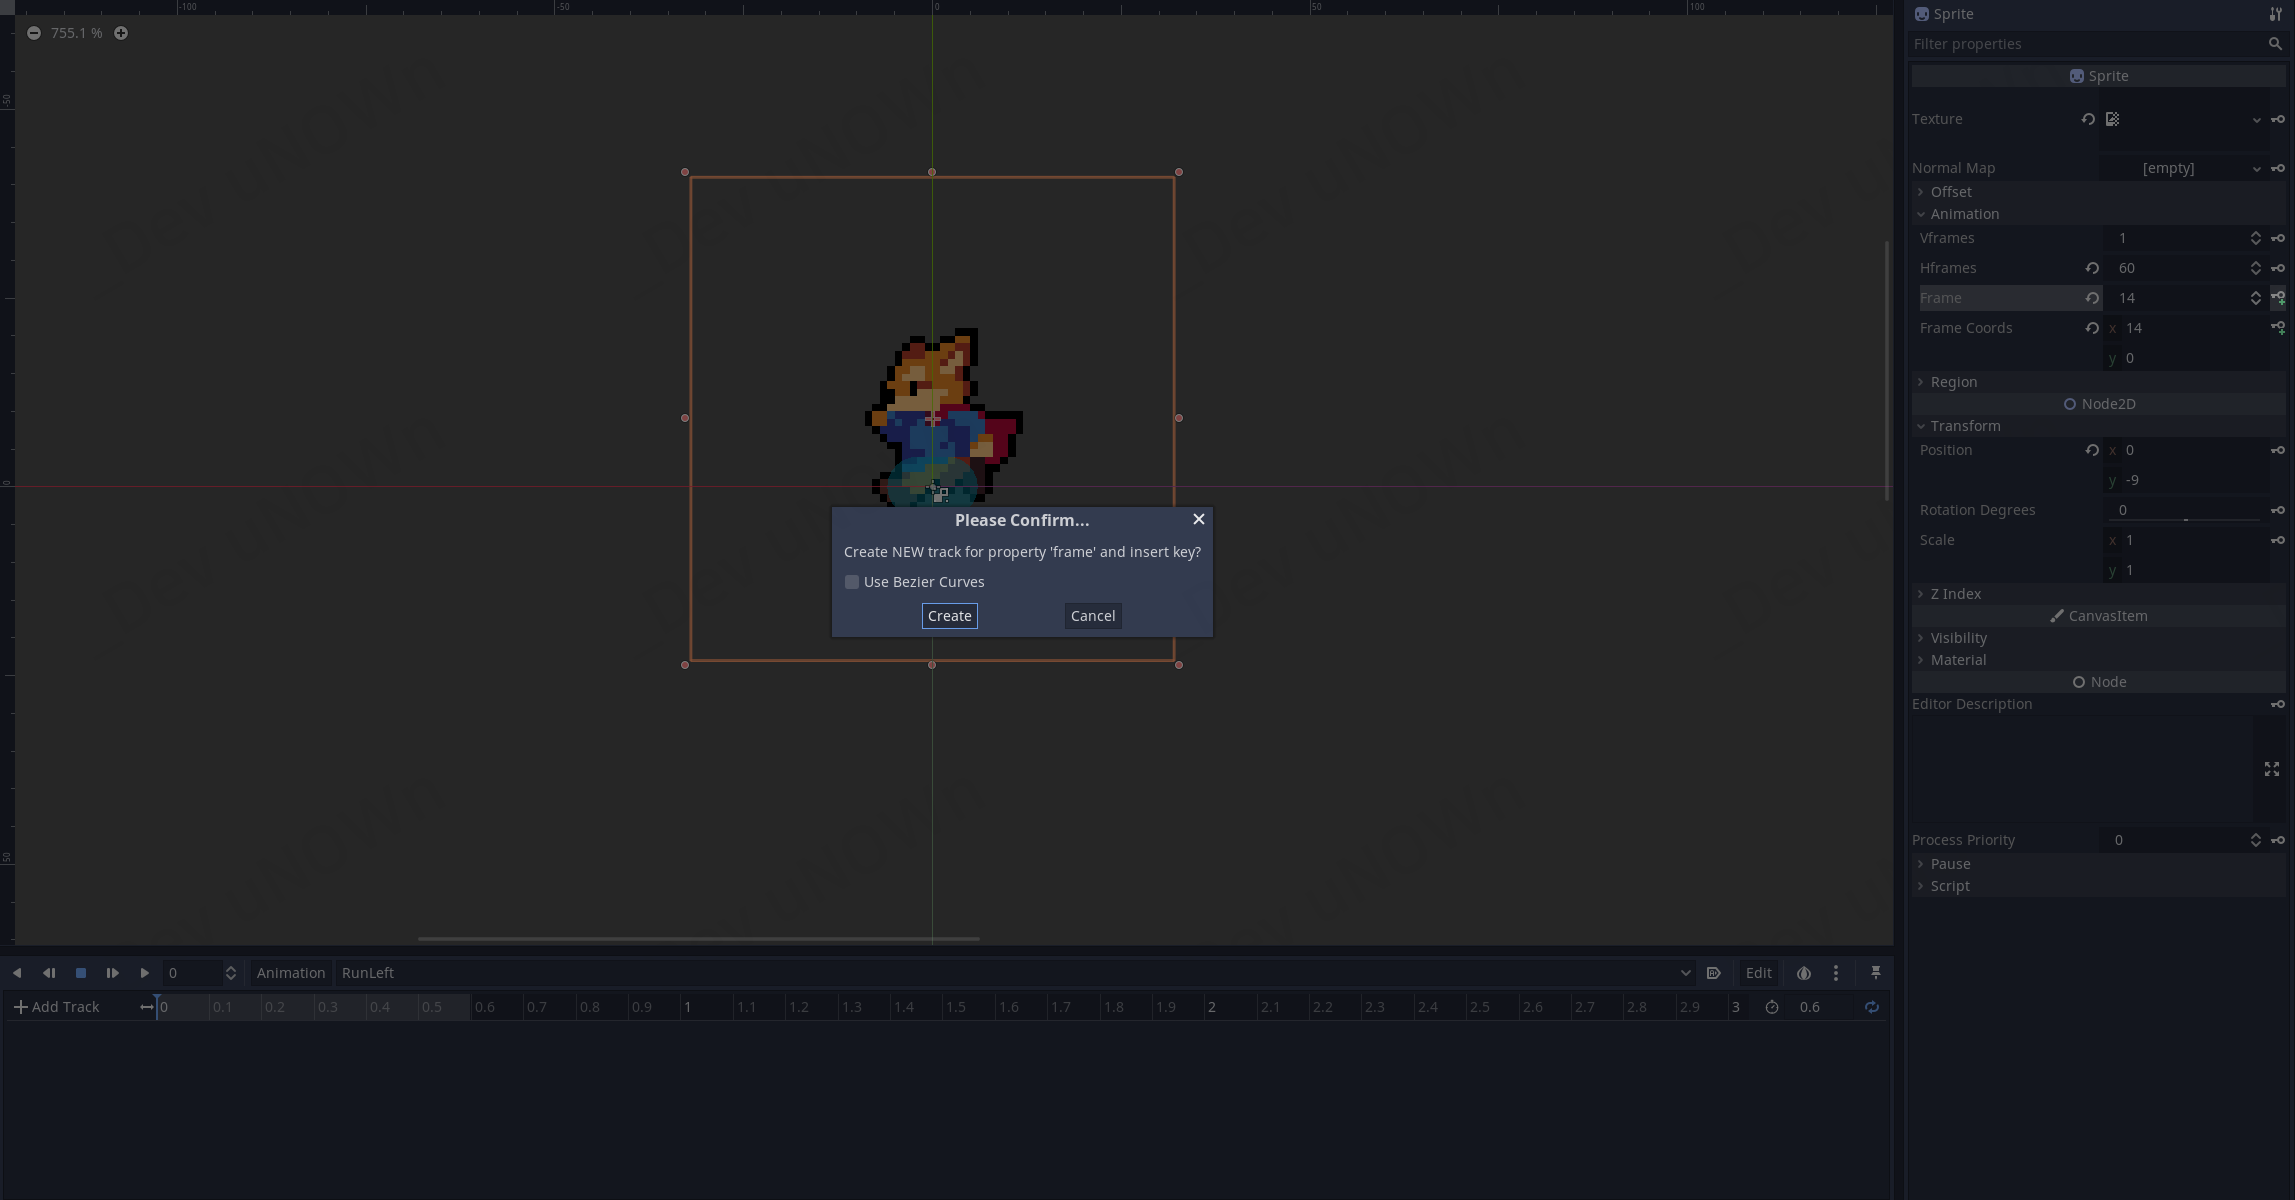Image resolution: width=2295 pixels, height=1200 pixels.
Task: Toggle the onion skinning button
Action: point(1803,973)
